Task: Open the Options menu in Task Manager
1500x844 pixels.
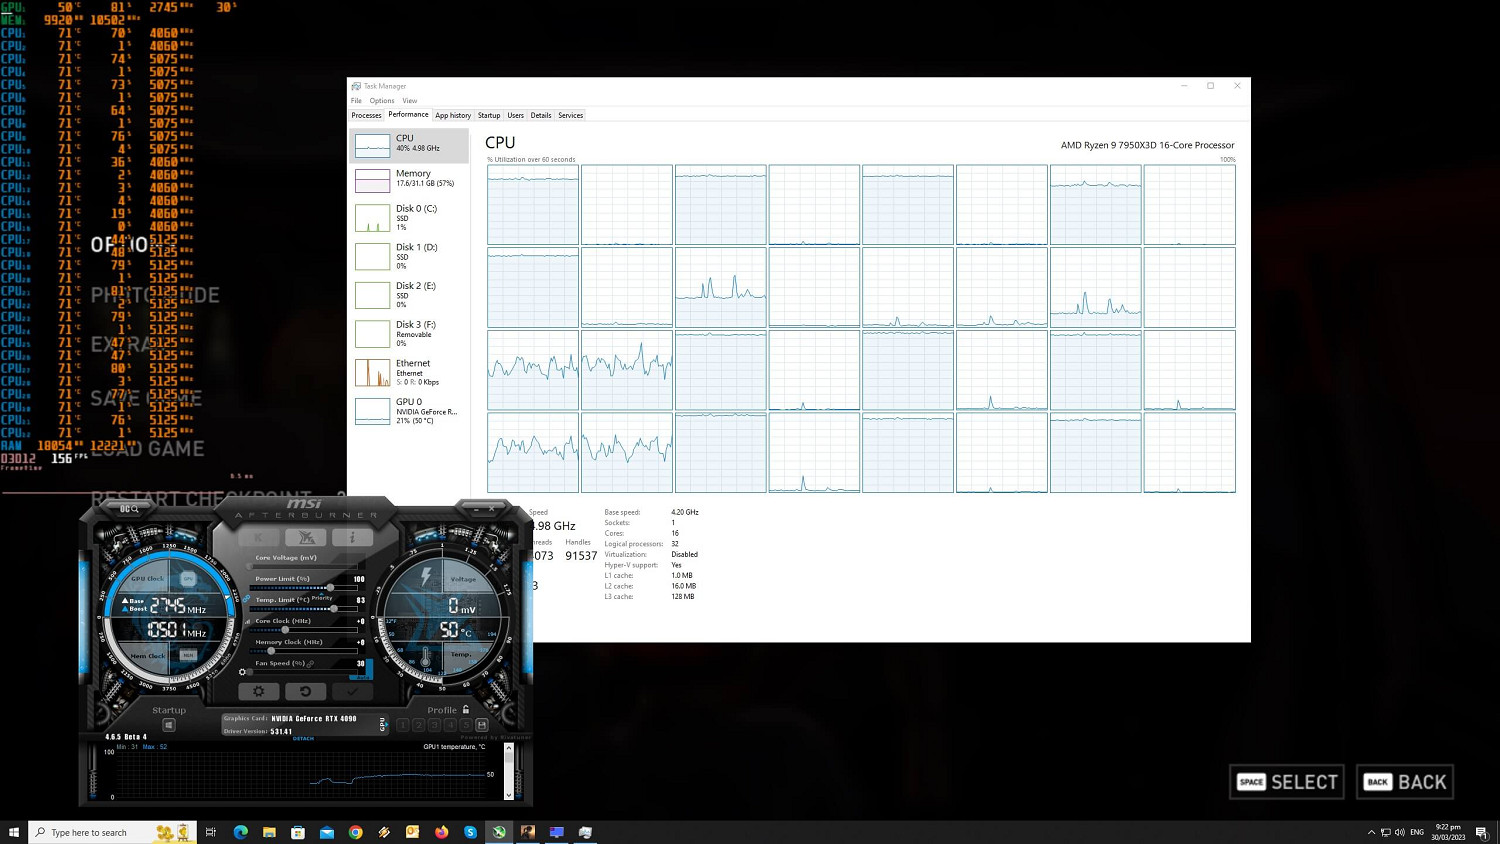Action: (382, 101)
